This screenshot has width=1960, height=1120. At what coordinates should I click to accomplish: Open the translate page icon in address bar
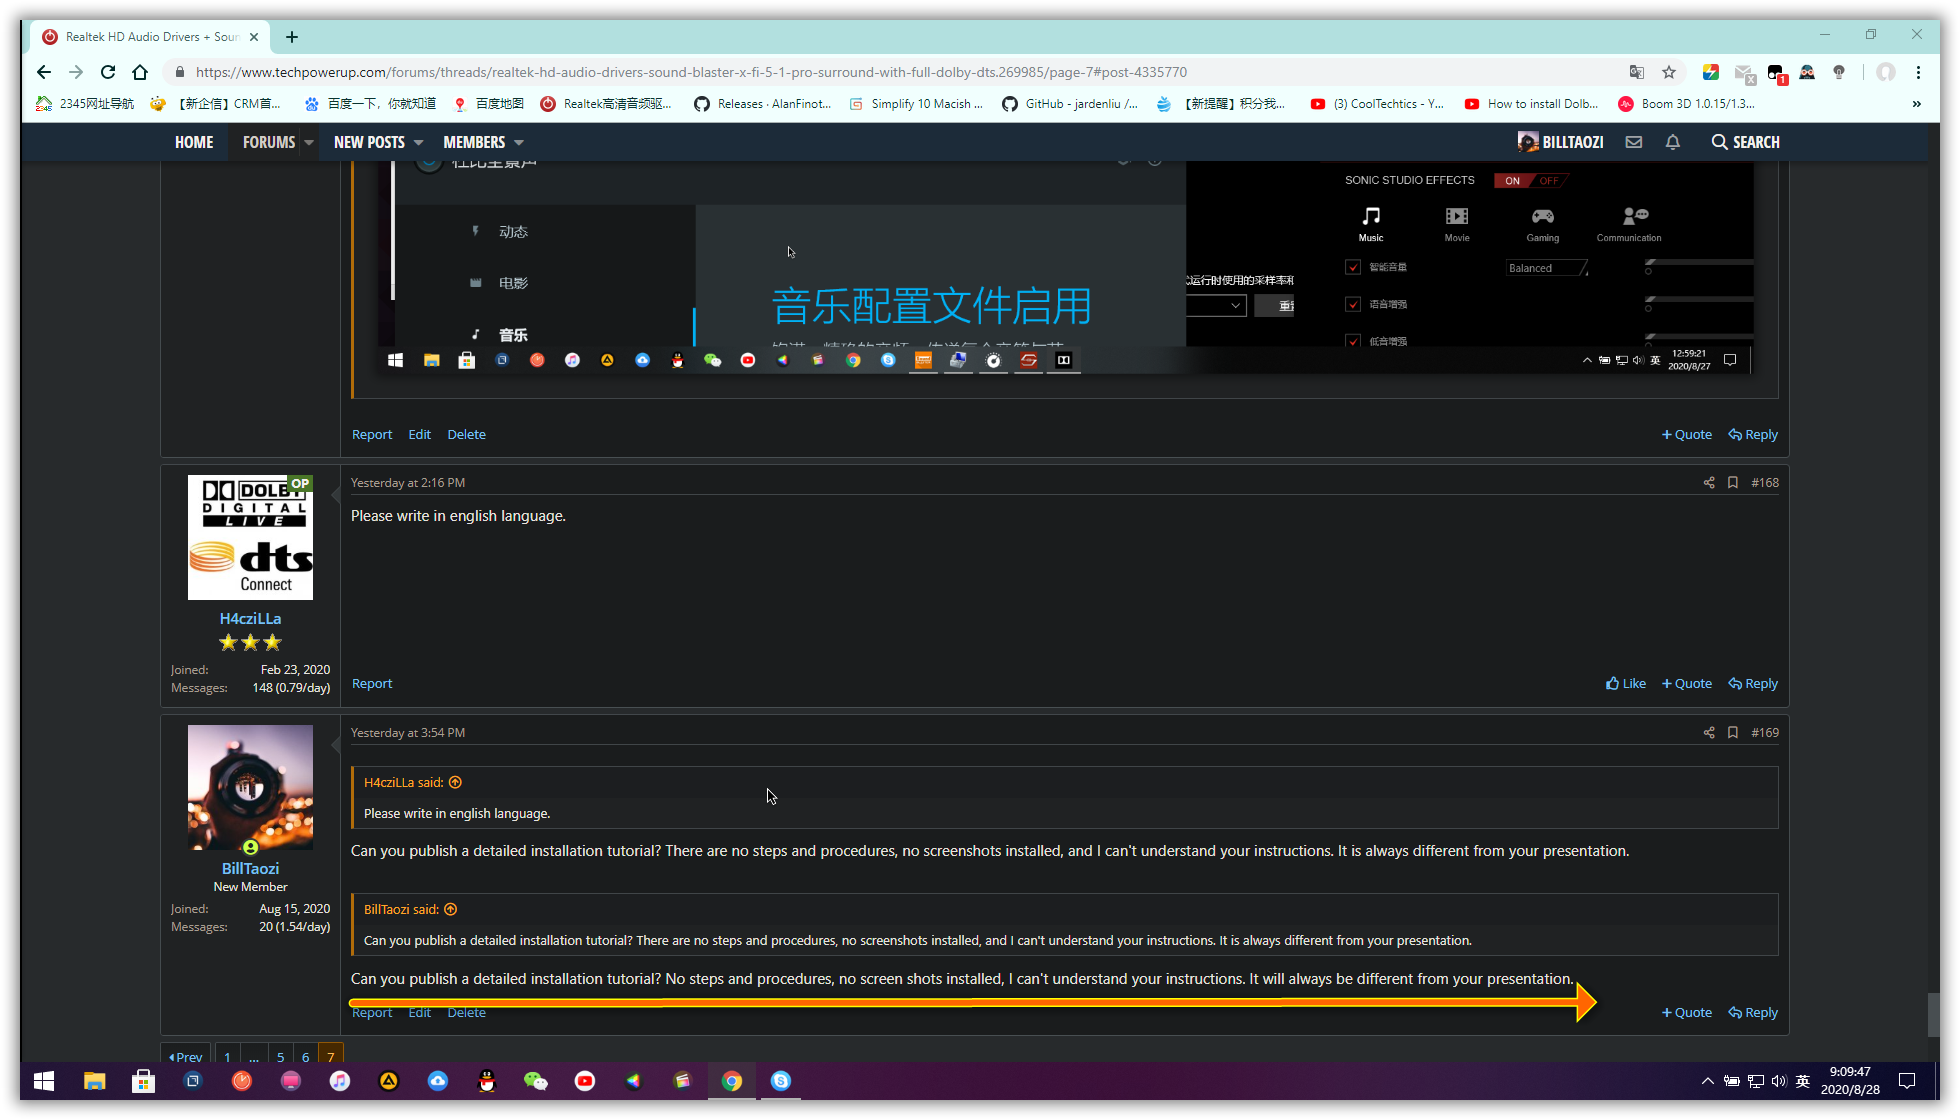coord(1637,72)
